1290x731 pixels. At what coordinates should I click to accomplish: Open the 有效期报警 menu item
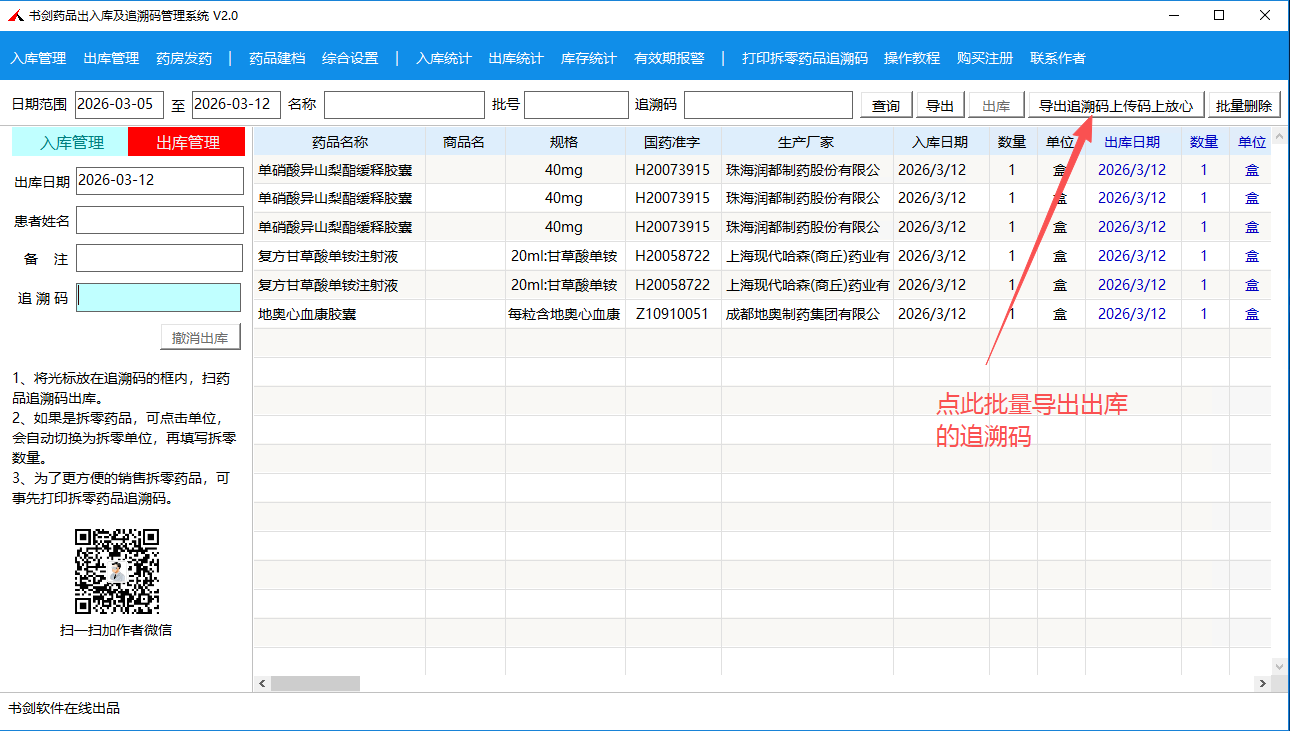(669, 58)
